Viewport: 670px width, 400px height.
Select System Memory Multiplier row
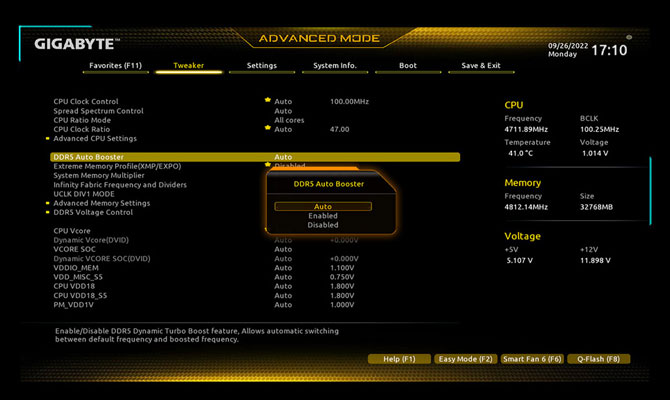(x=99, y=176)
